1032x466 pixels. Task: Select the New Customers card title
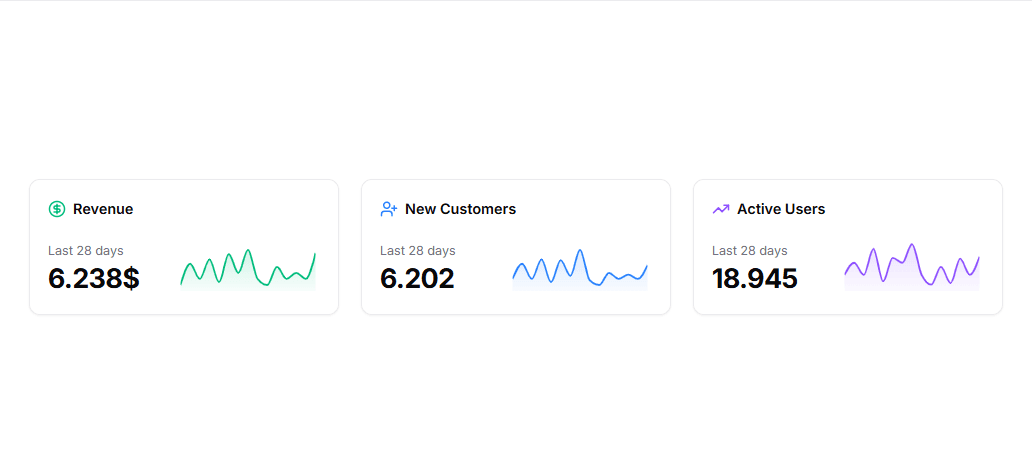460,209
